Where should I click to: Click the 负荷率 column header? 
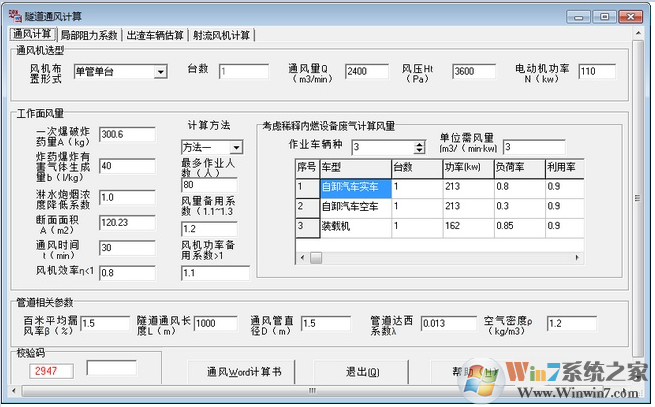click(x=520, y=168)
